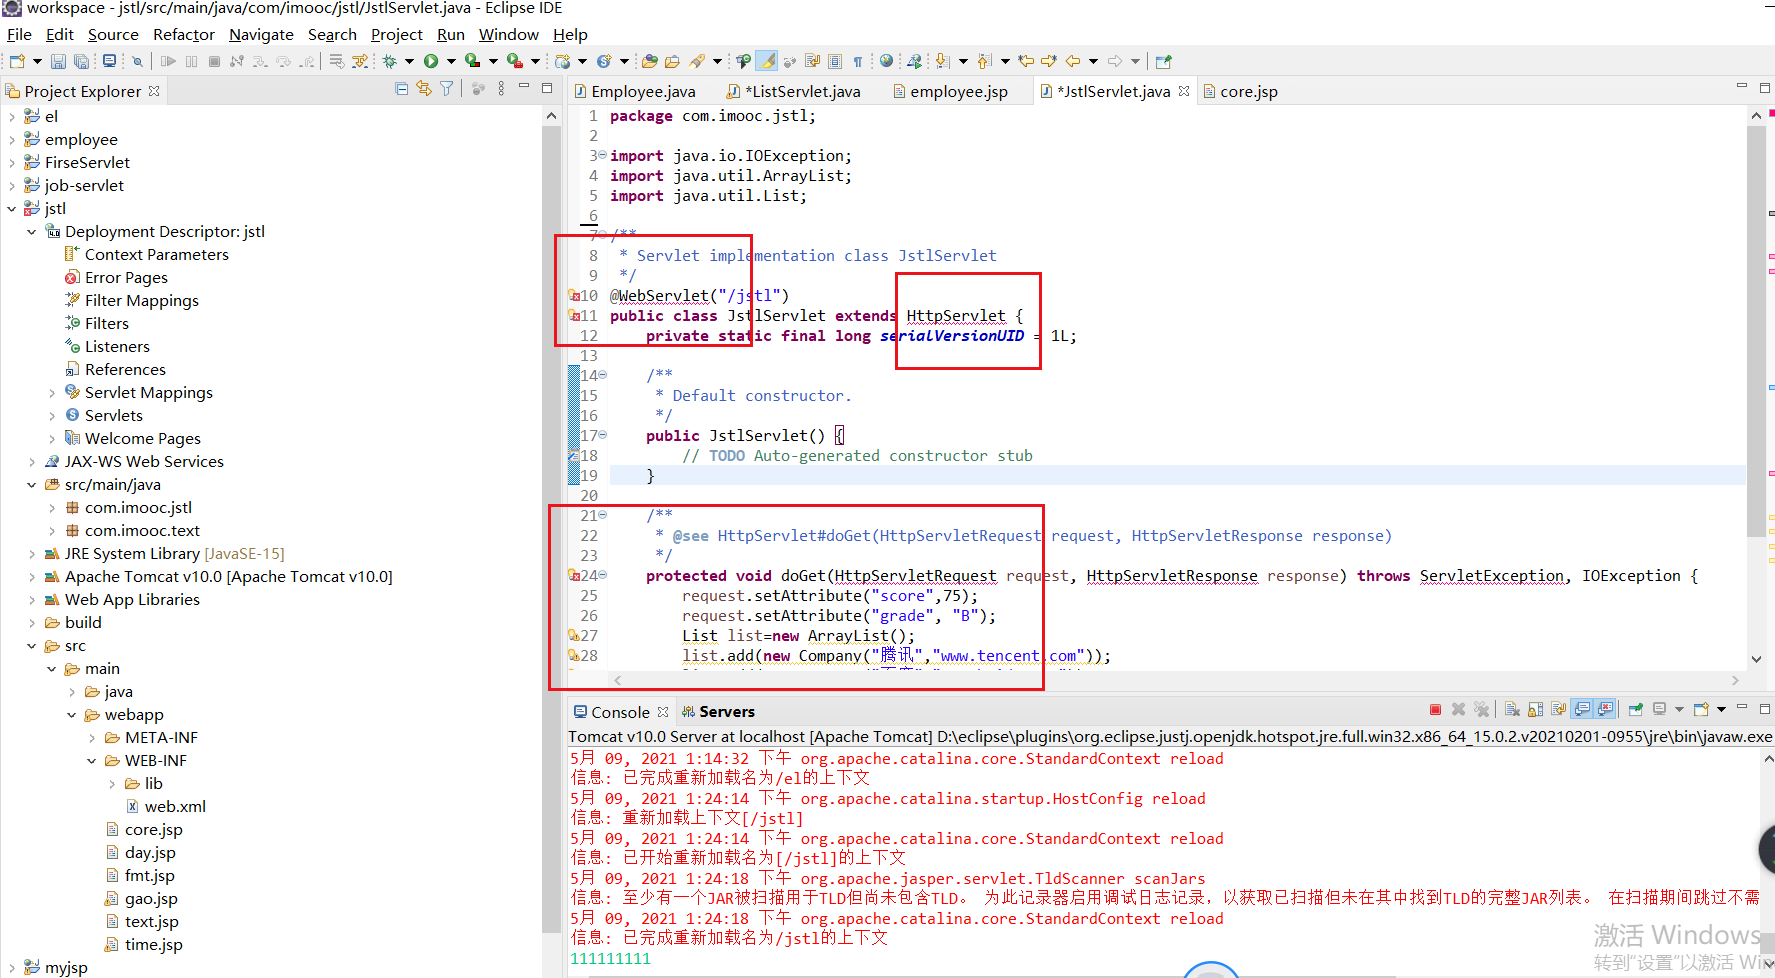Viewport: 1775px width, 978px height.
Task: Toggle Show Whitespace Characters pilcrow button
Action: [x=858, y=61]
